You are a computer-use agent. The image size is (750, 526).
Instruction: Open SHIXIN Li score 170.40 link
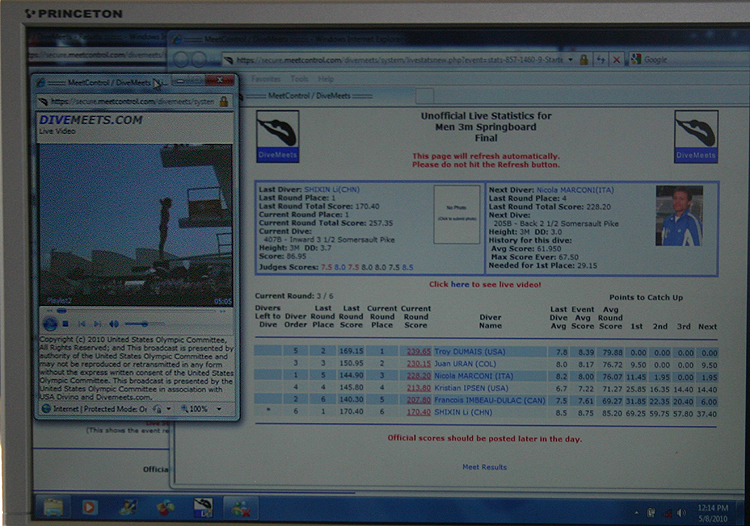point(419,412)
